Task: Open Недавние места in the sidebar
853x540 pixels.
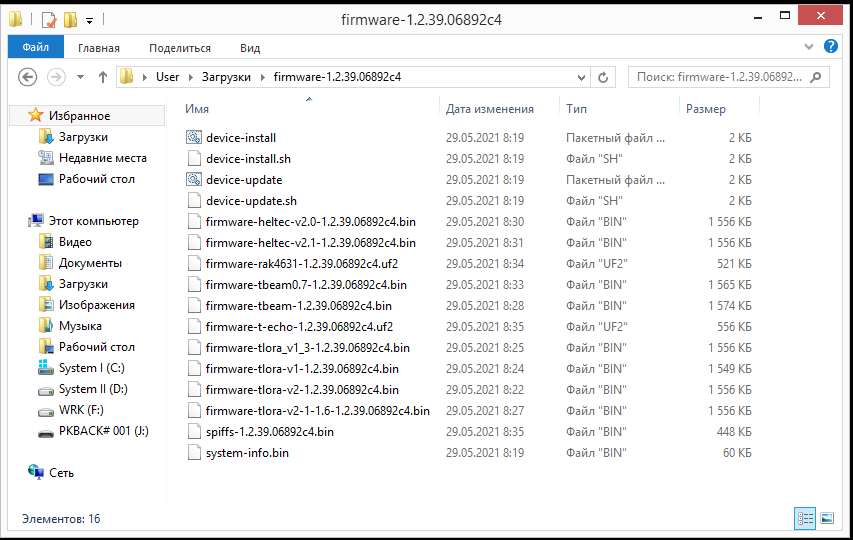Action: 103,158
